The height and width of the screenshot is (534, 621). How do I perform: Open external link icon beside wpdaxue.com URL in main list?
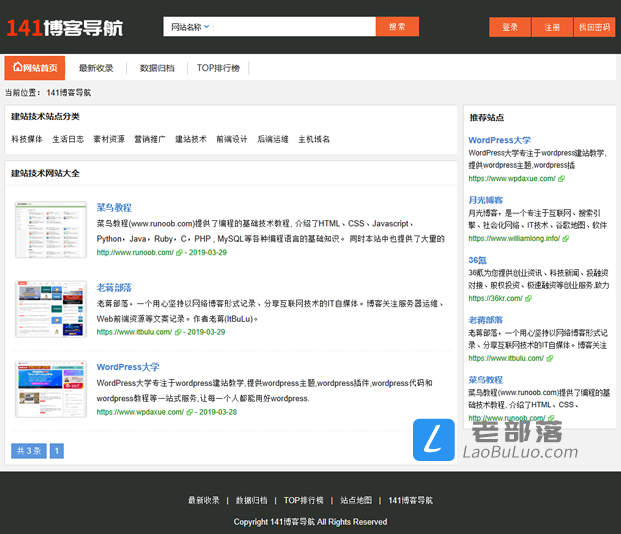(x=189, y=412)
